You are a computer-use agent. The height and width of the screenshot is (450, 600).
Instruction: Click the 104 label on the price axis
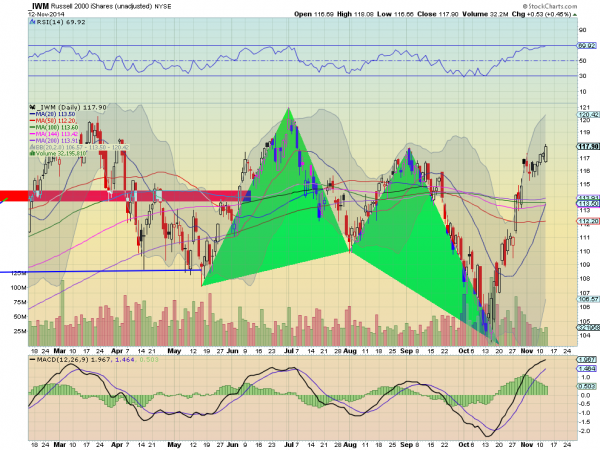tap(584, 336)
